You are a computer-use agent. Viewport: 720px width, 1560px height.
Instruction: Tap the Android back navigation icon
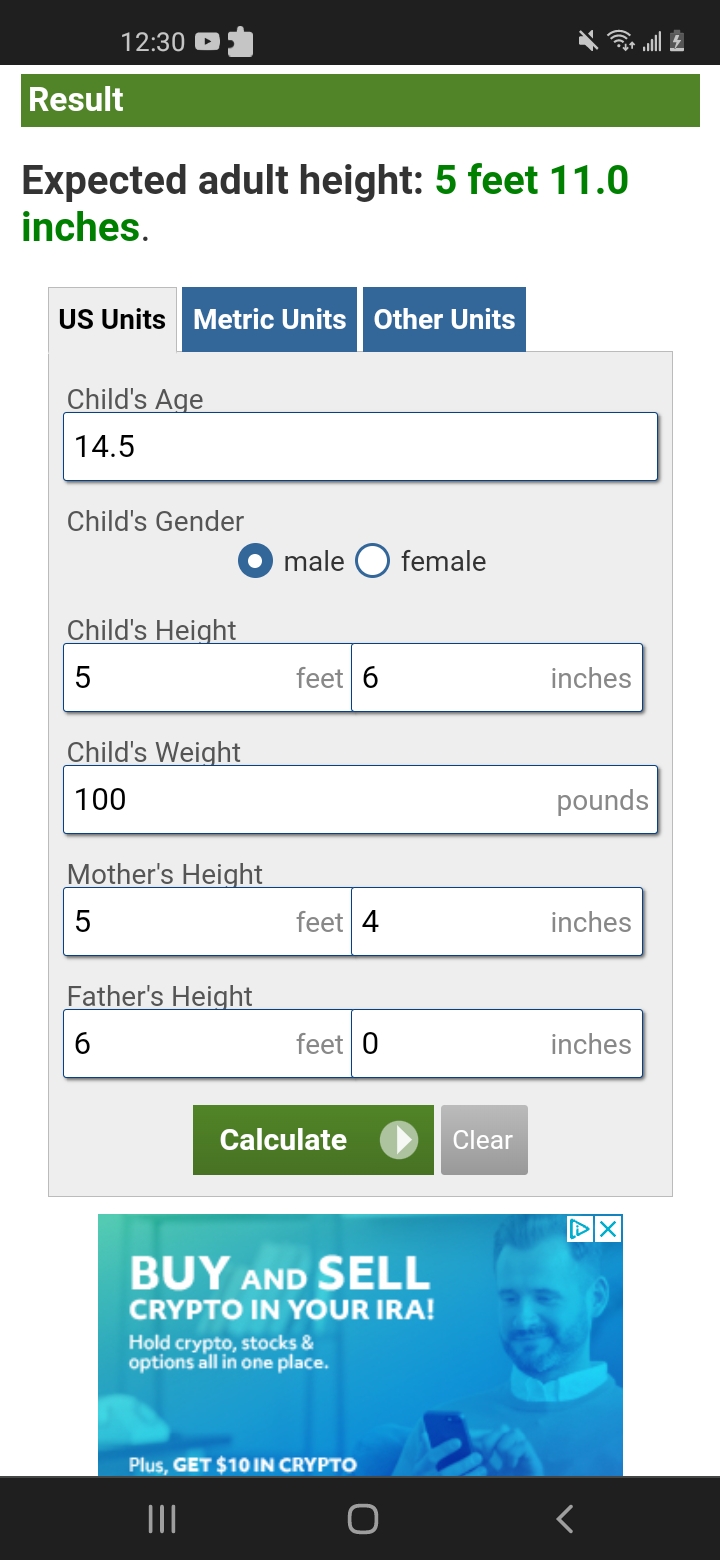tap(565, 1520)
